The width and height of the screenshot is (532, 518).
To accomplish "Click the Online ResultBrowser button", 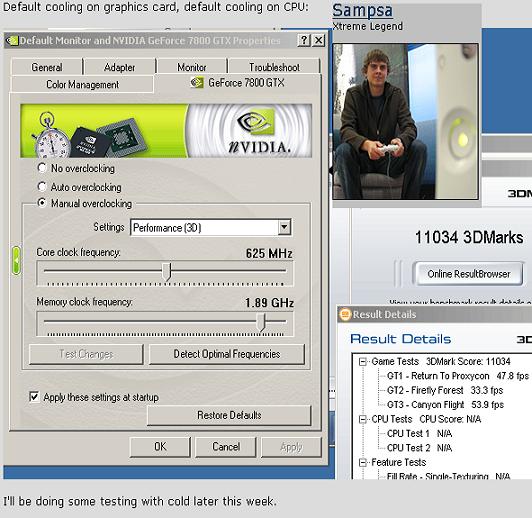I will 468,274.
